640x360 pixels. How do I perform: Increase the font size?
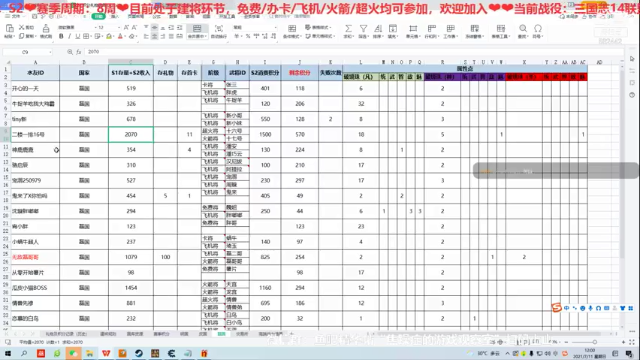[126, 27]
